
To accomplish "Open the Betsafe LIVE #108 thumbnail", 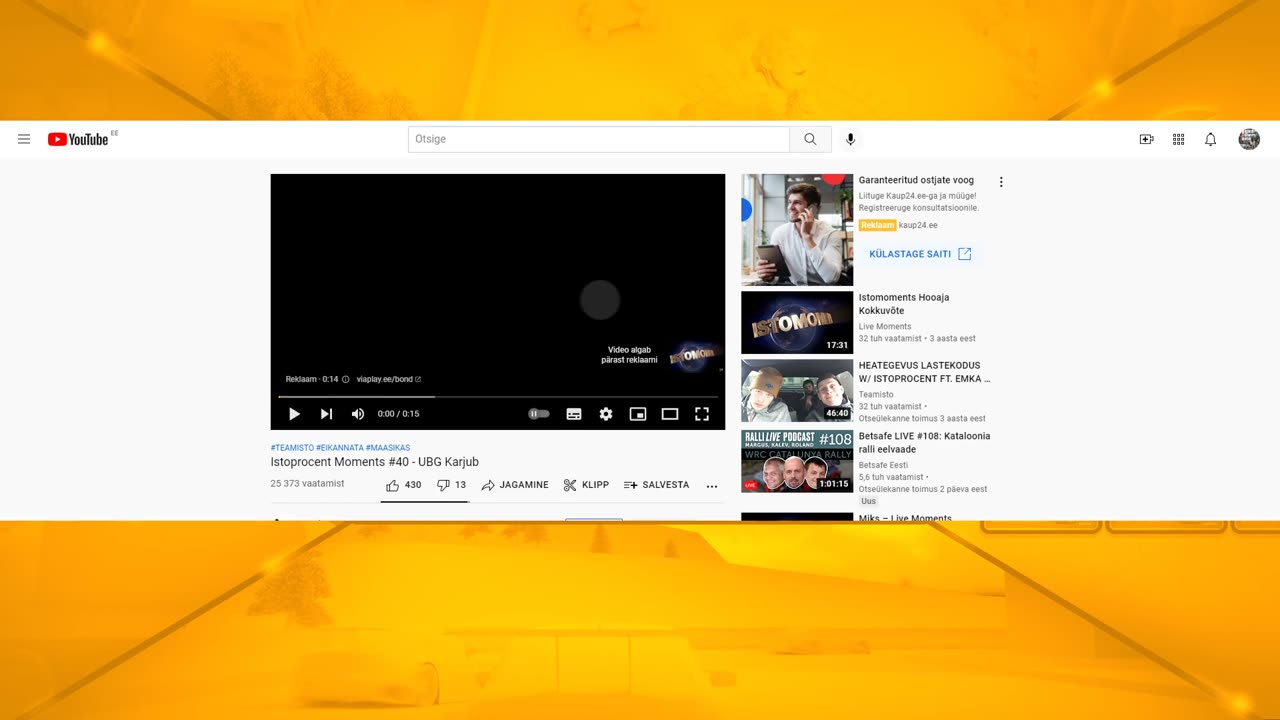I will tap(797, 461).
